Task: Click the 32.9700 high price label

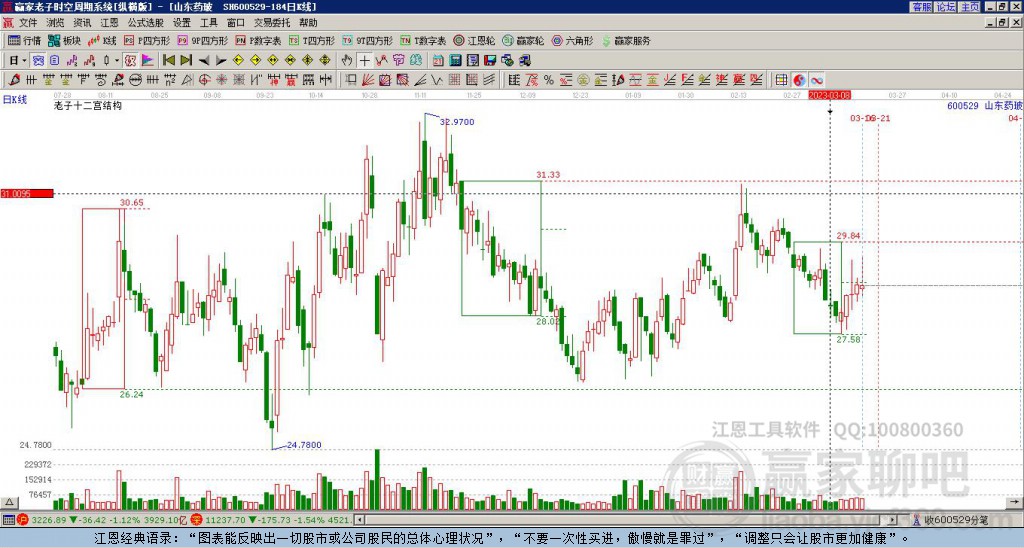Action: [x=457, y=122]
